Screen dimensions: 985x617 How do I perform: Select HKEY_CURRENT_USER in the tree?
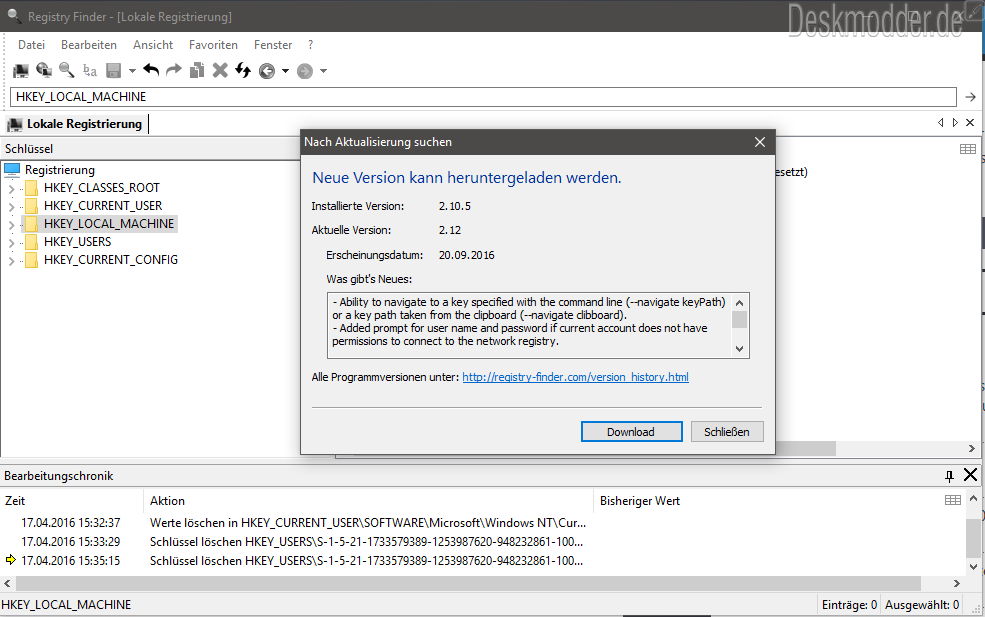pos(103,206)
